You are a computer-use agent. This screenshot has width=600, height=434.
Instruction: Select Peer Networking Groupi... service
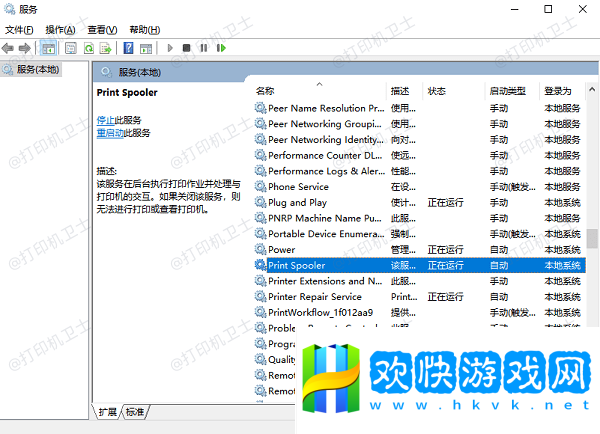pos(420,124)
